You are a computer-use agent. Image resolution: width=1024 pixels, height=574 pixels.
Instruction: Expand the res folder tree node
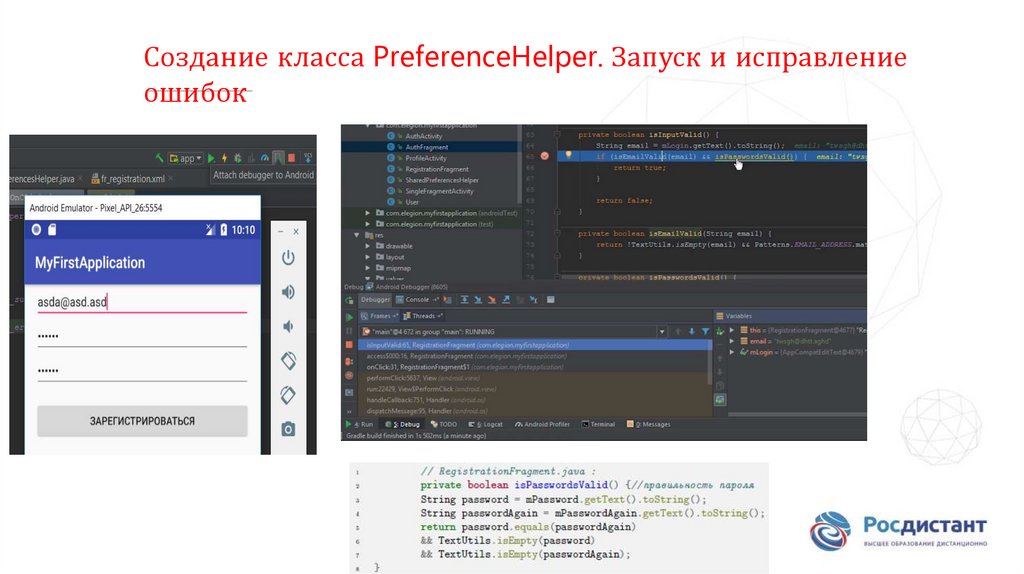tap(358, 235)
